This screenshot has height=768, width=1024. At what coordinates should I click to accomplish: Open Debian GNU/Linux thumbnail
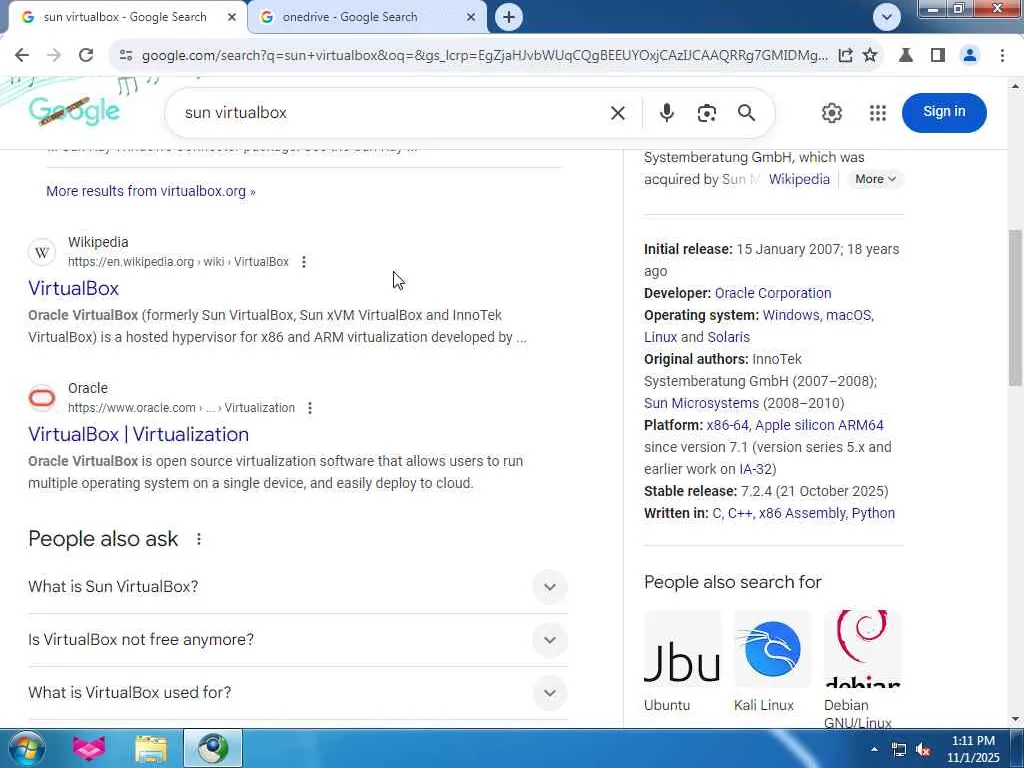click(863, 648)
